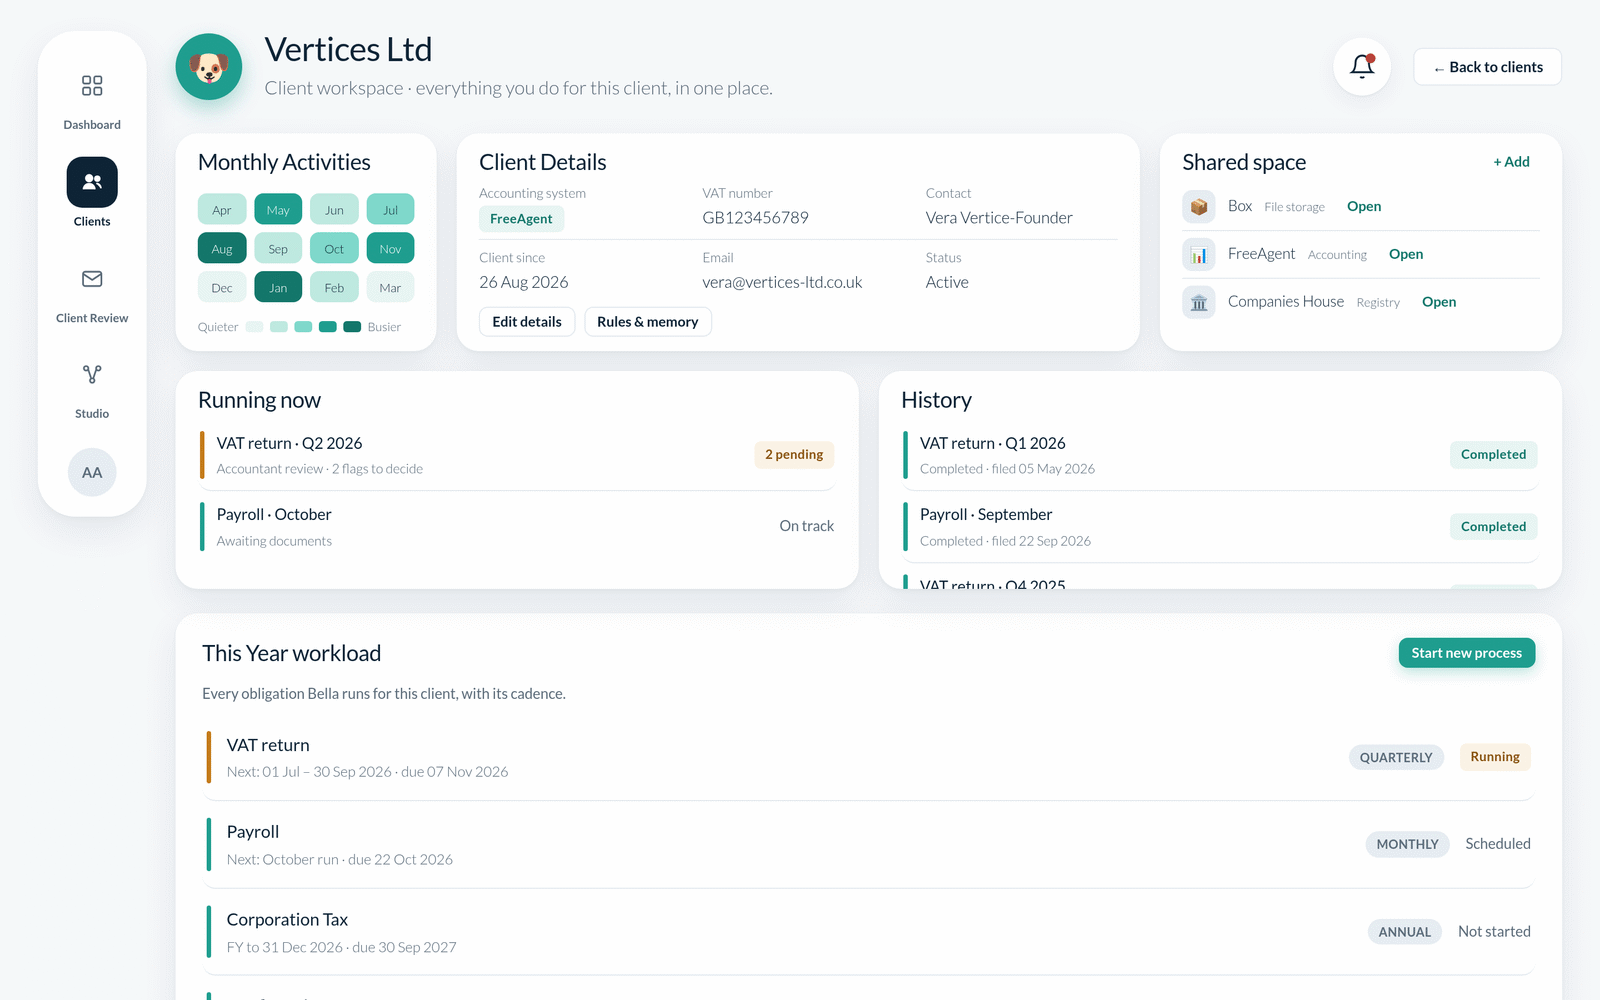Select the Aug month tile
This screenshot has width=1600, height=1000.
point(222,249)
